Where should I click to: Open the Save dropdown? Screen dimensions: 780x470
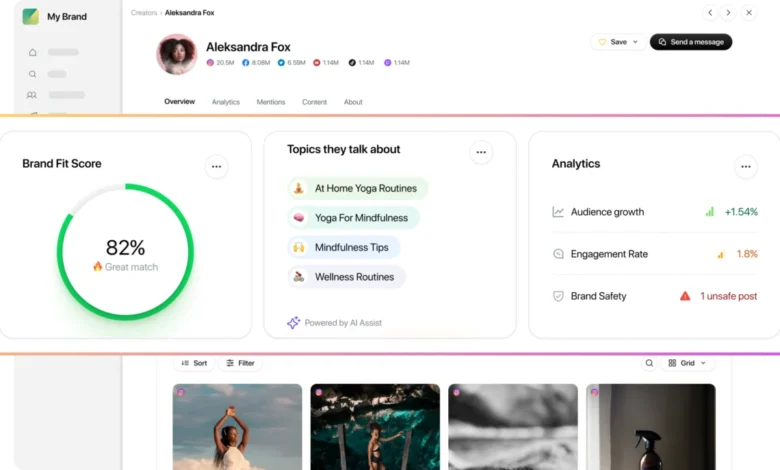(x=616, y=42)
